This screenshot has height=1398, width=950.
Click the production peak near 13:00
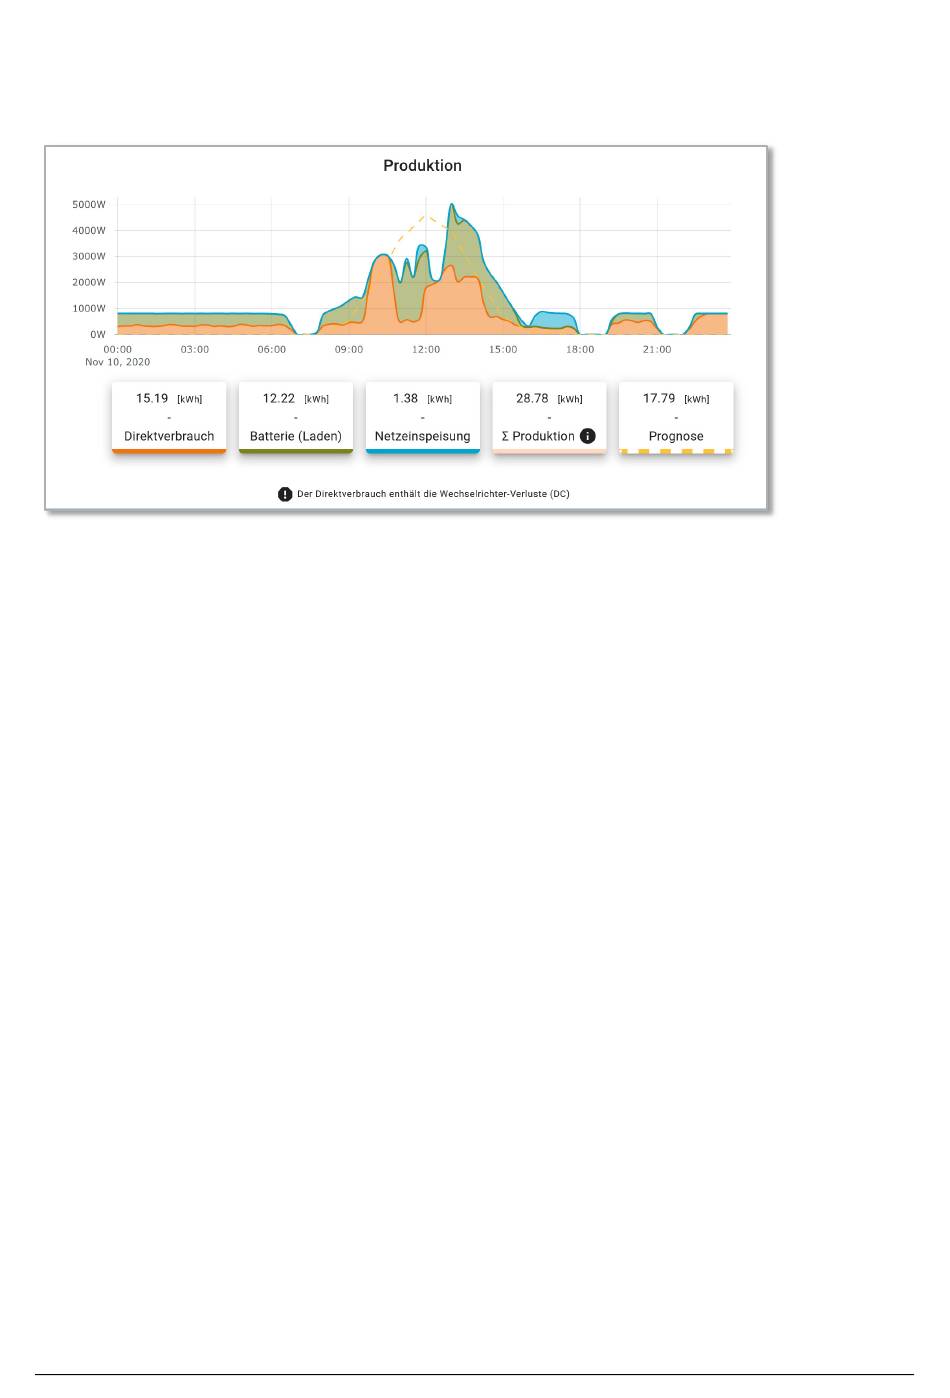[x=452, y=205]
